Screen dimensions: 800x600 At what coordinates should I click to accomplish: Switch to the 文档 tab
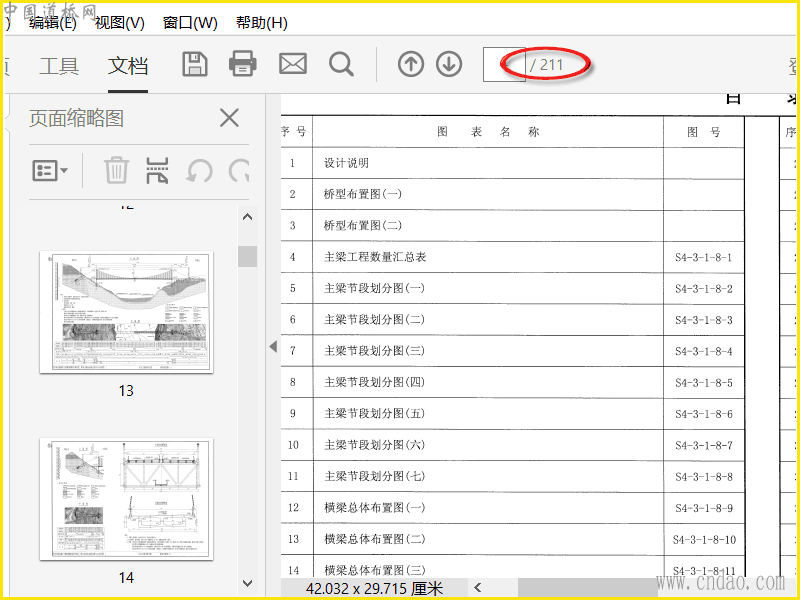pos(128,66)
